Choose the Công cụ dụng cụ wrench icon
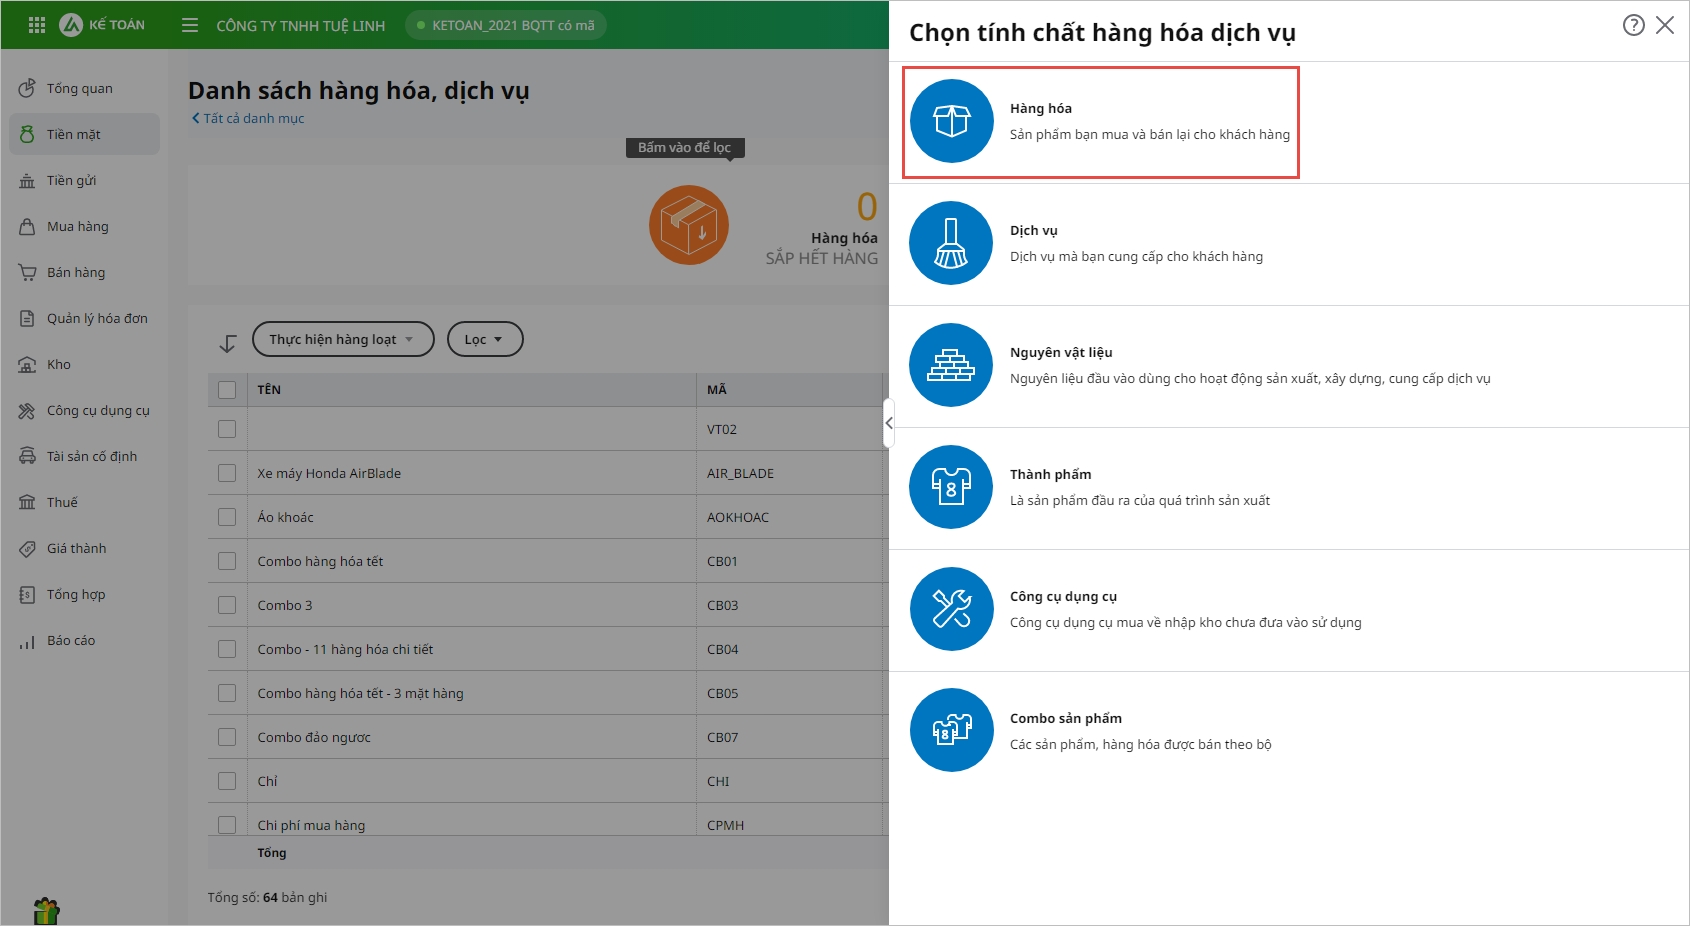 pyautogui.click(x=951, y=609)
